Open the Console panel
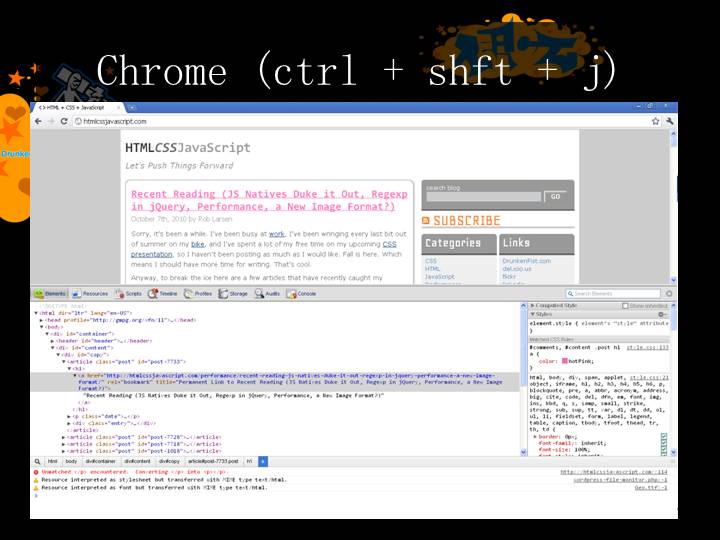Screen dimensions: 720x540 pos(302,294)
